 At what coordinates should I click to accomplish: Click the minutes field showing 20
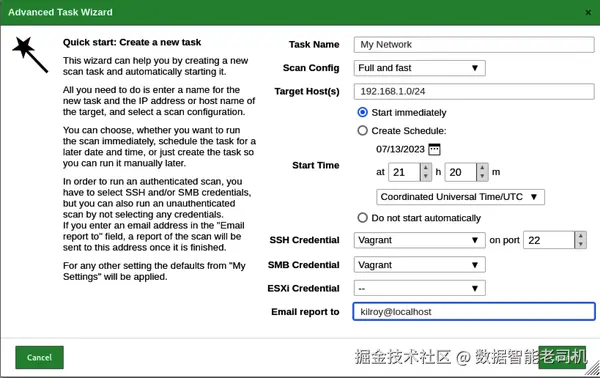(x=461, y=172)
